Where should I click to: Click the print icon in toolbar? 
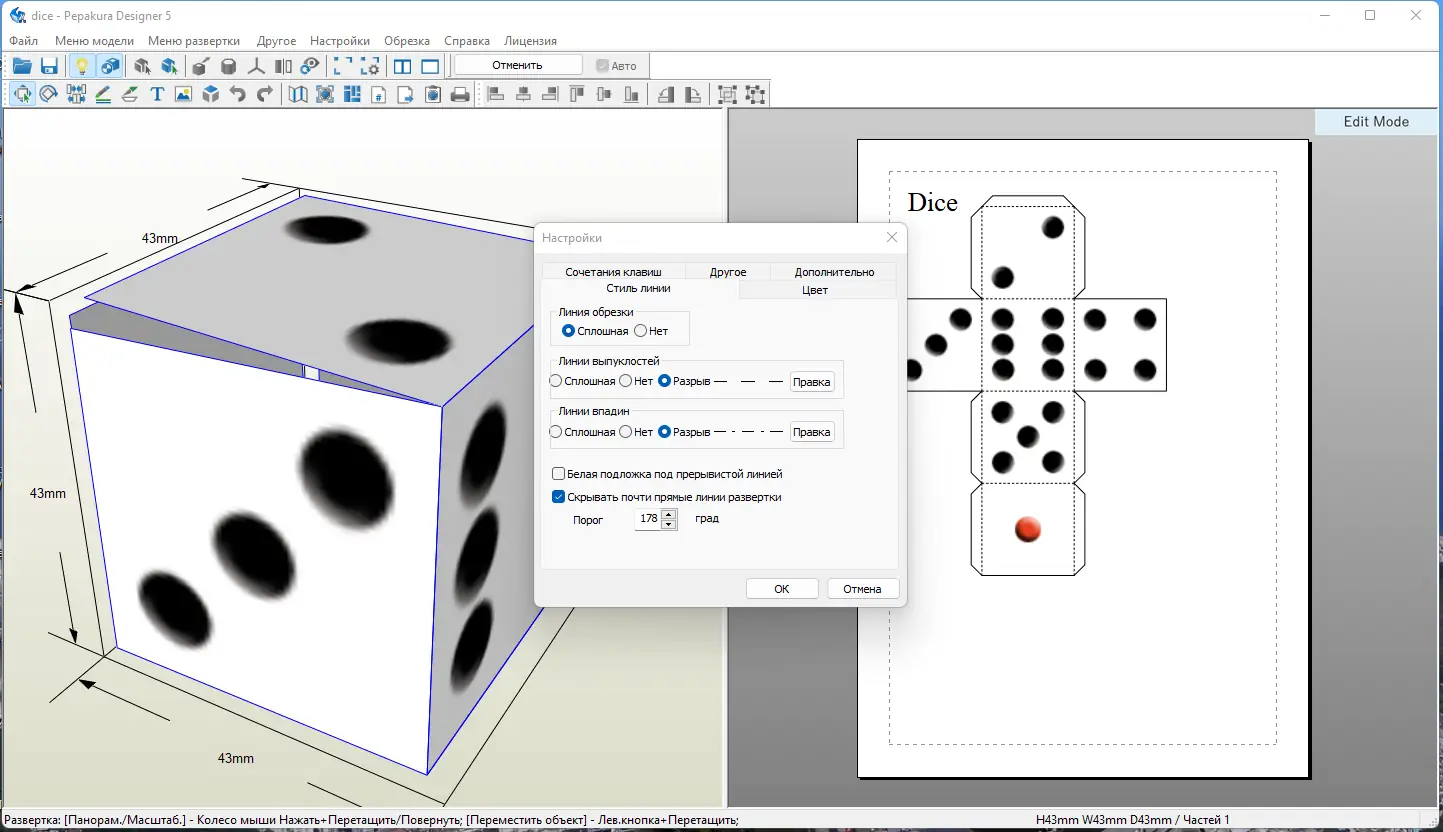tap(460, 94)
